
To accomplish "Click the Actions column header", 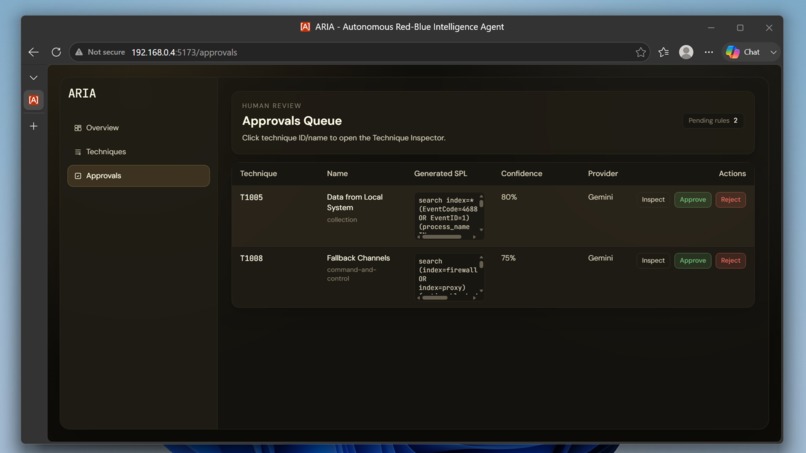I will [x=732, y=174].
